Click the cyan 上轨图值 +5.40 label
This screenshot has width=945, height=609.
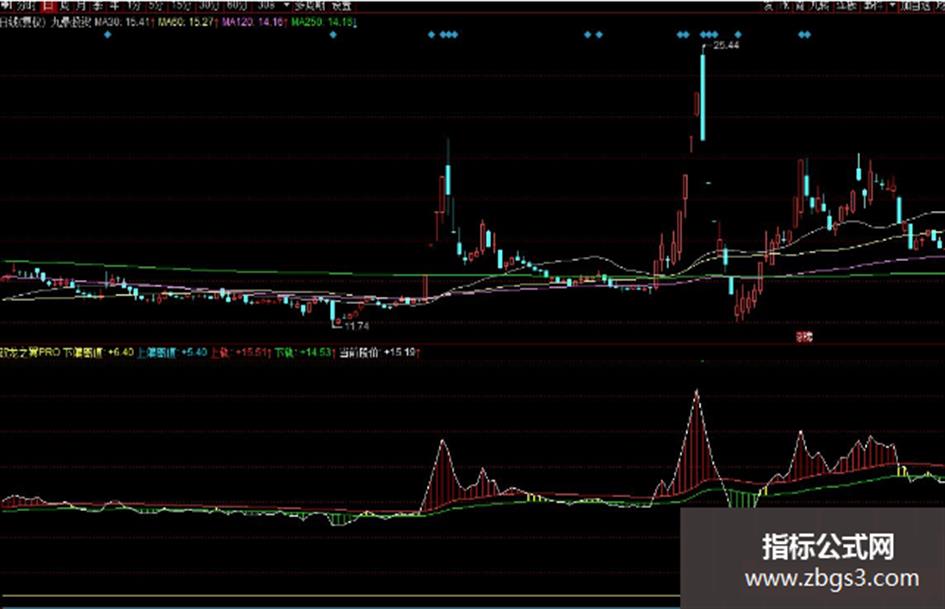pyautogui.click(x=172, y=352)
